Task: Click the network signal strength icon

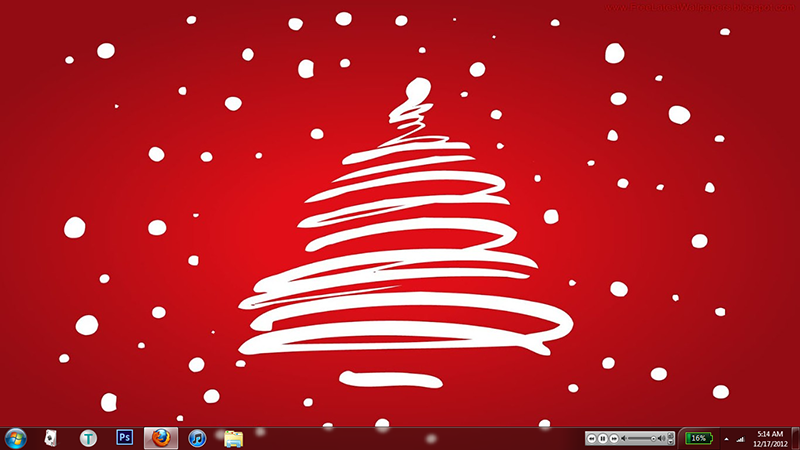Action: (x=740, y=438)
